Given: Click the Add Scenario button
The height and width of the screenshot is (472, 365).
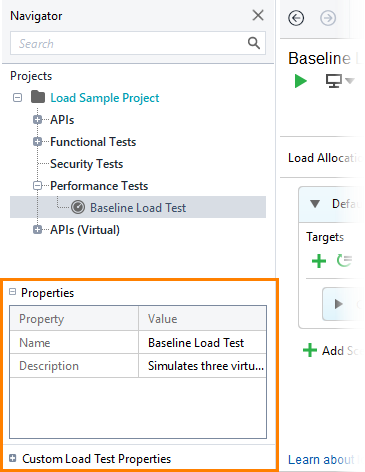Looking at the screenshot, I should pyautogui.click(x=332, y=351).
